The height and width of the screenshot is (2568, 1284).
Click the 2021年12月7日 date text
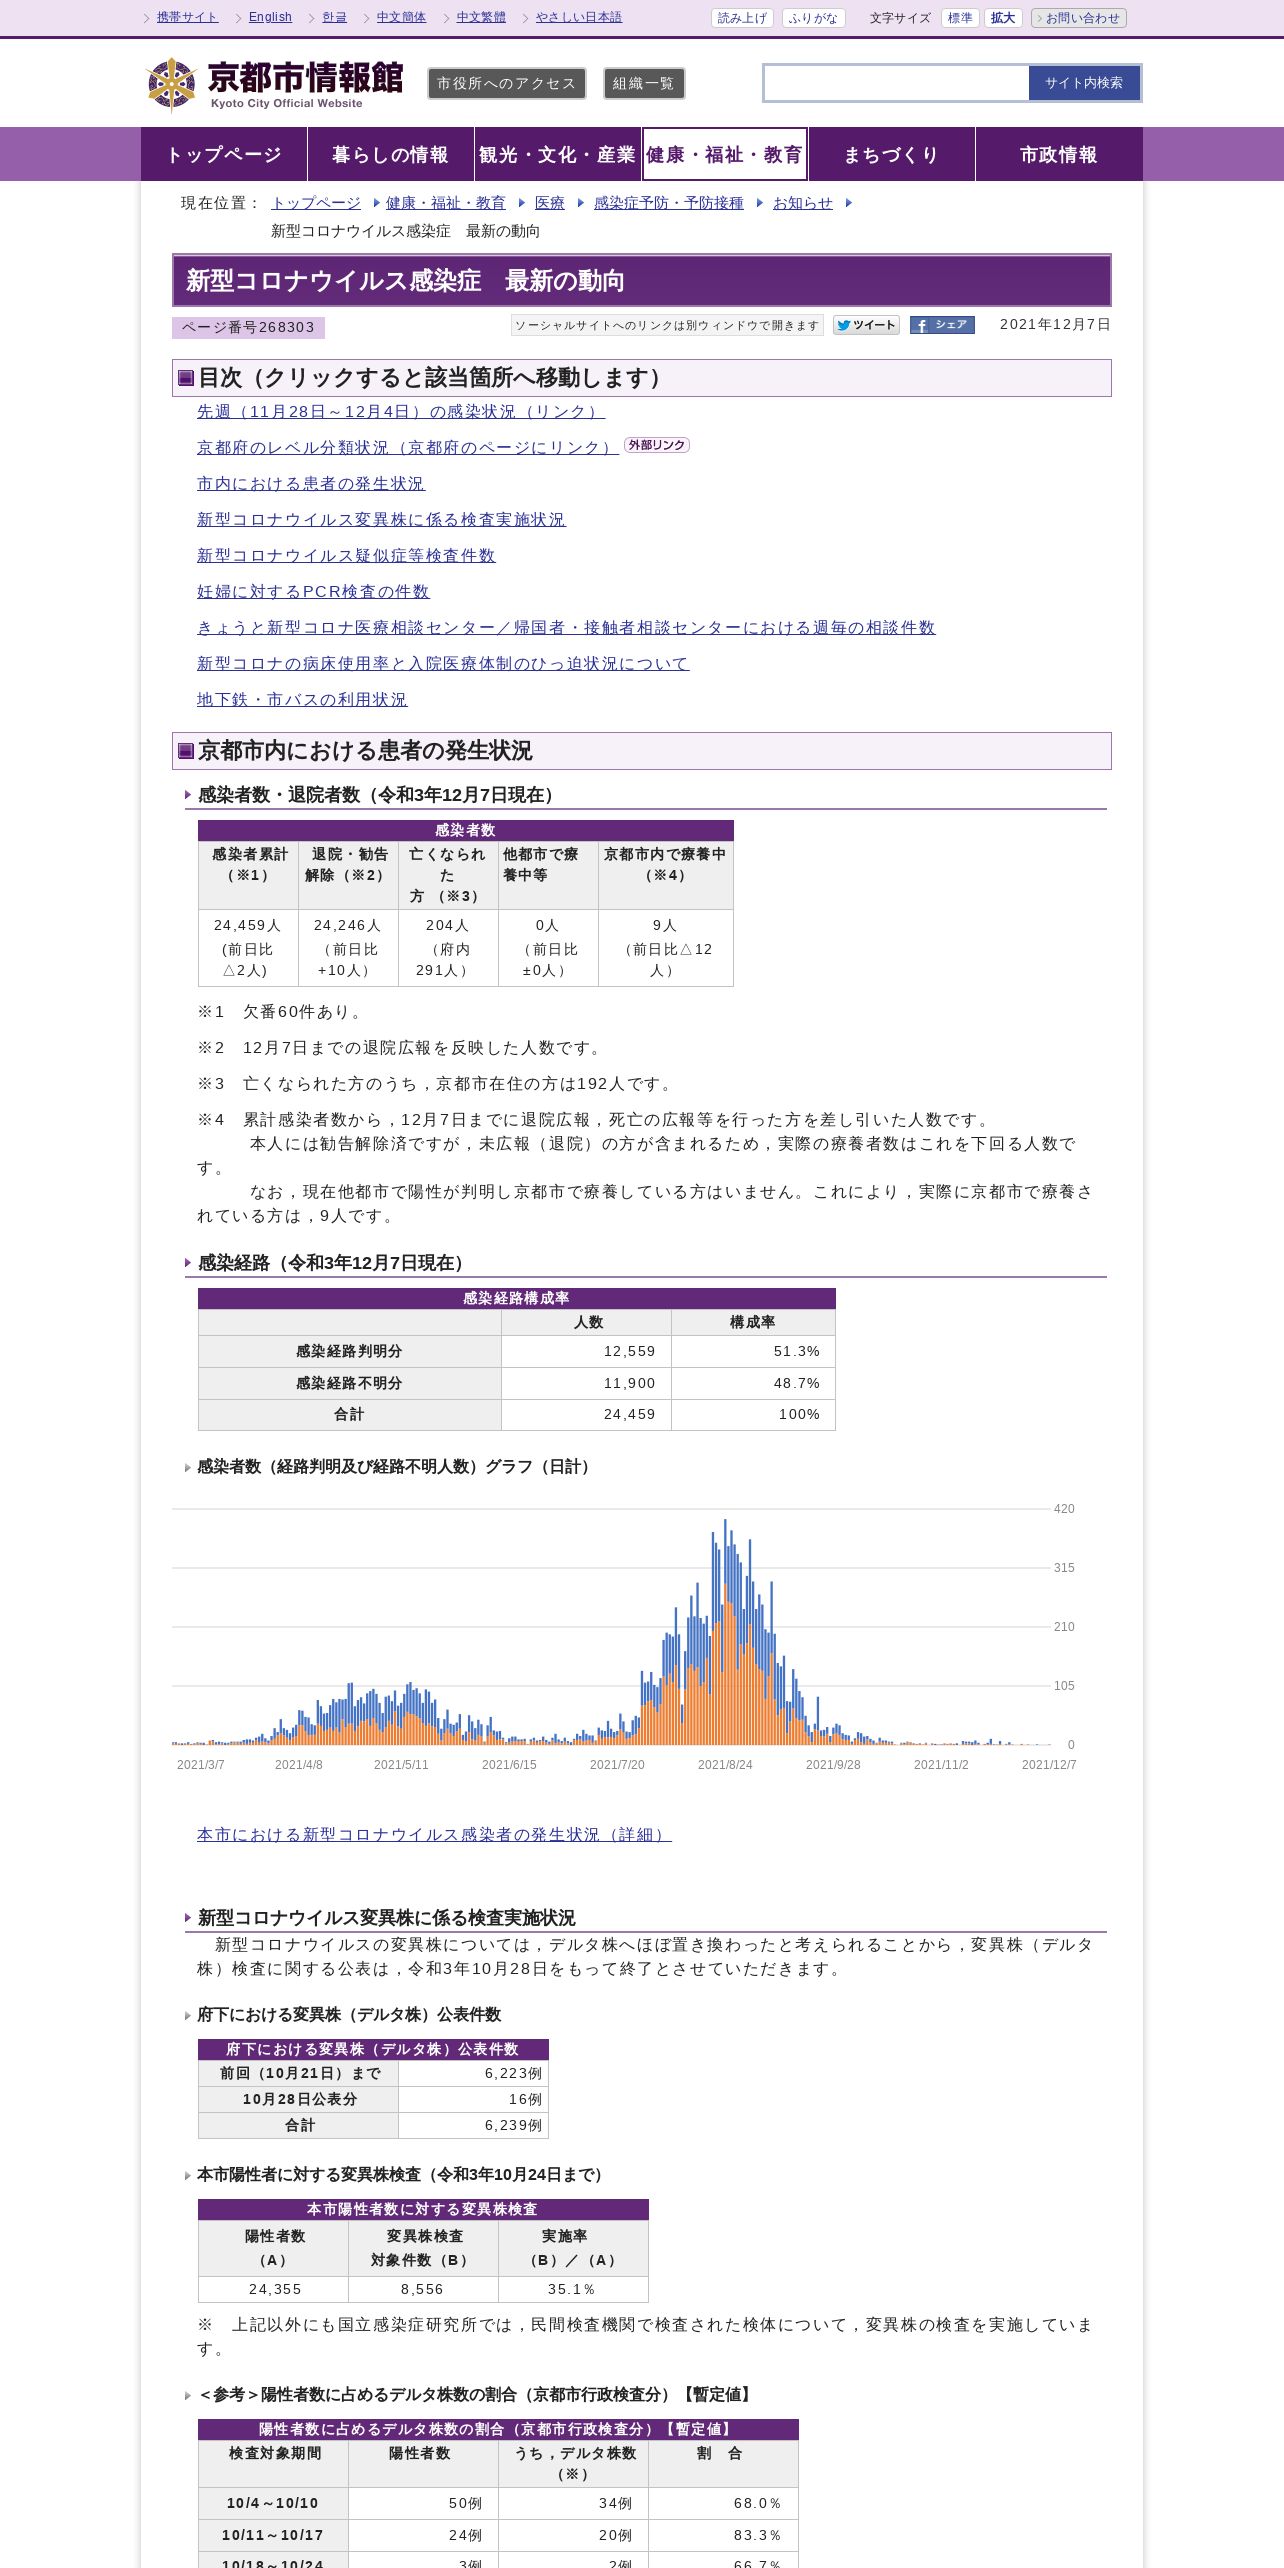click(1055, 325)
